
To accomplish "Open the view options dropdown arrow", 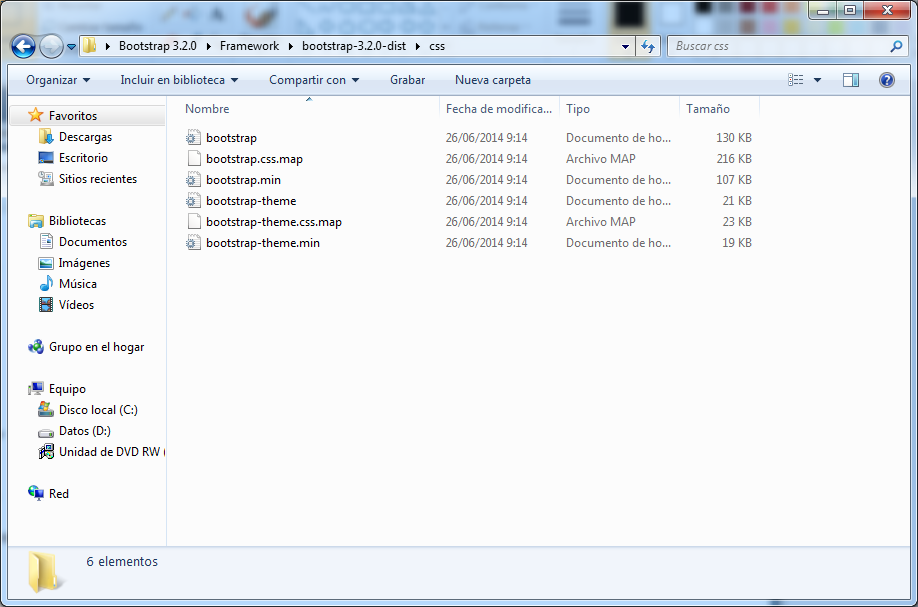I will (817, 80).
